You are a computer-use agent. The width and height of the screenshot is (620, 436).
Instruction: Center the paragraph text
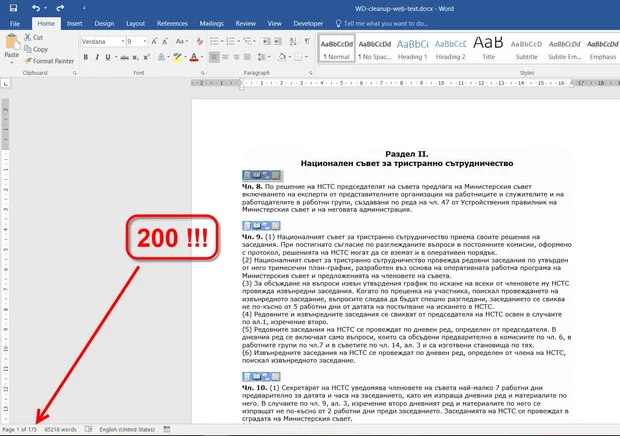[x=225, y=58]
